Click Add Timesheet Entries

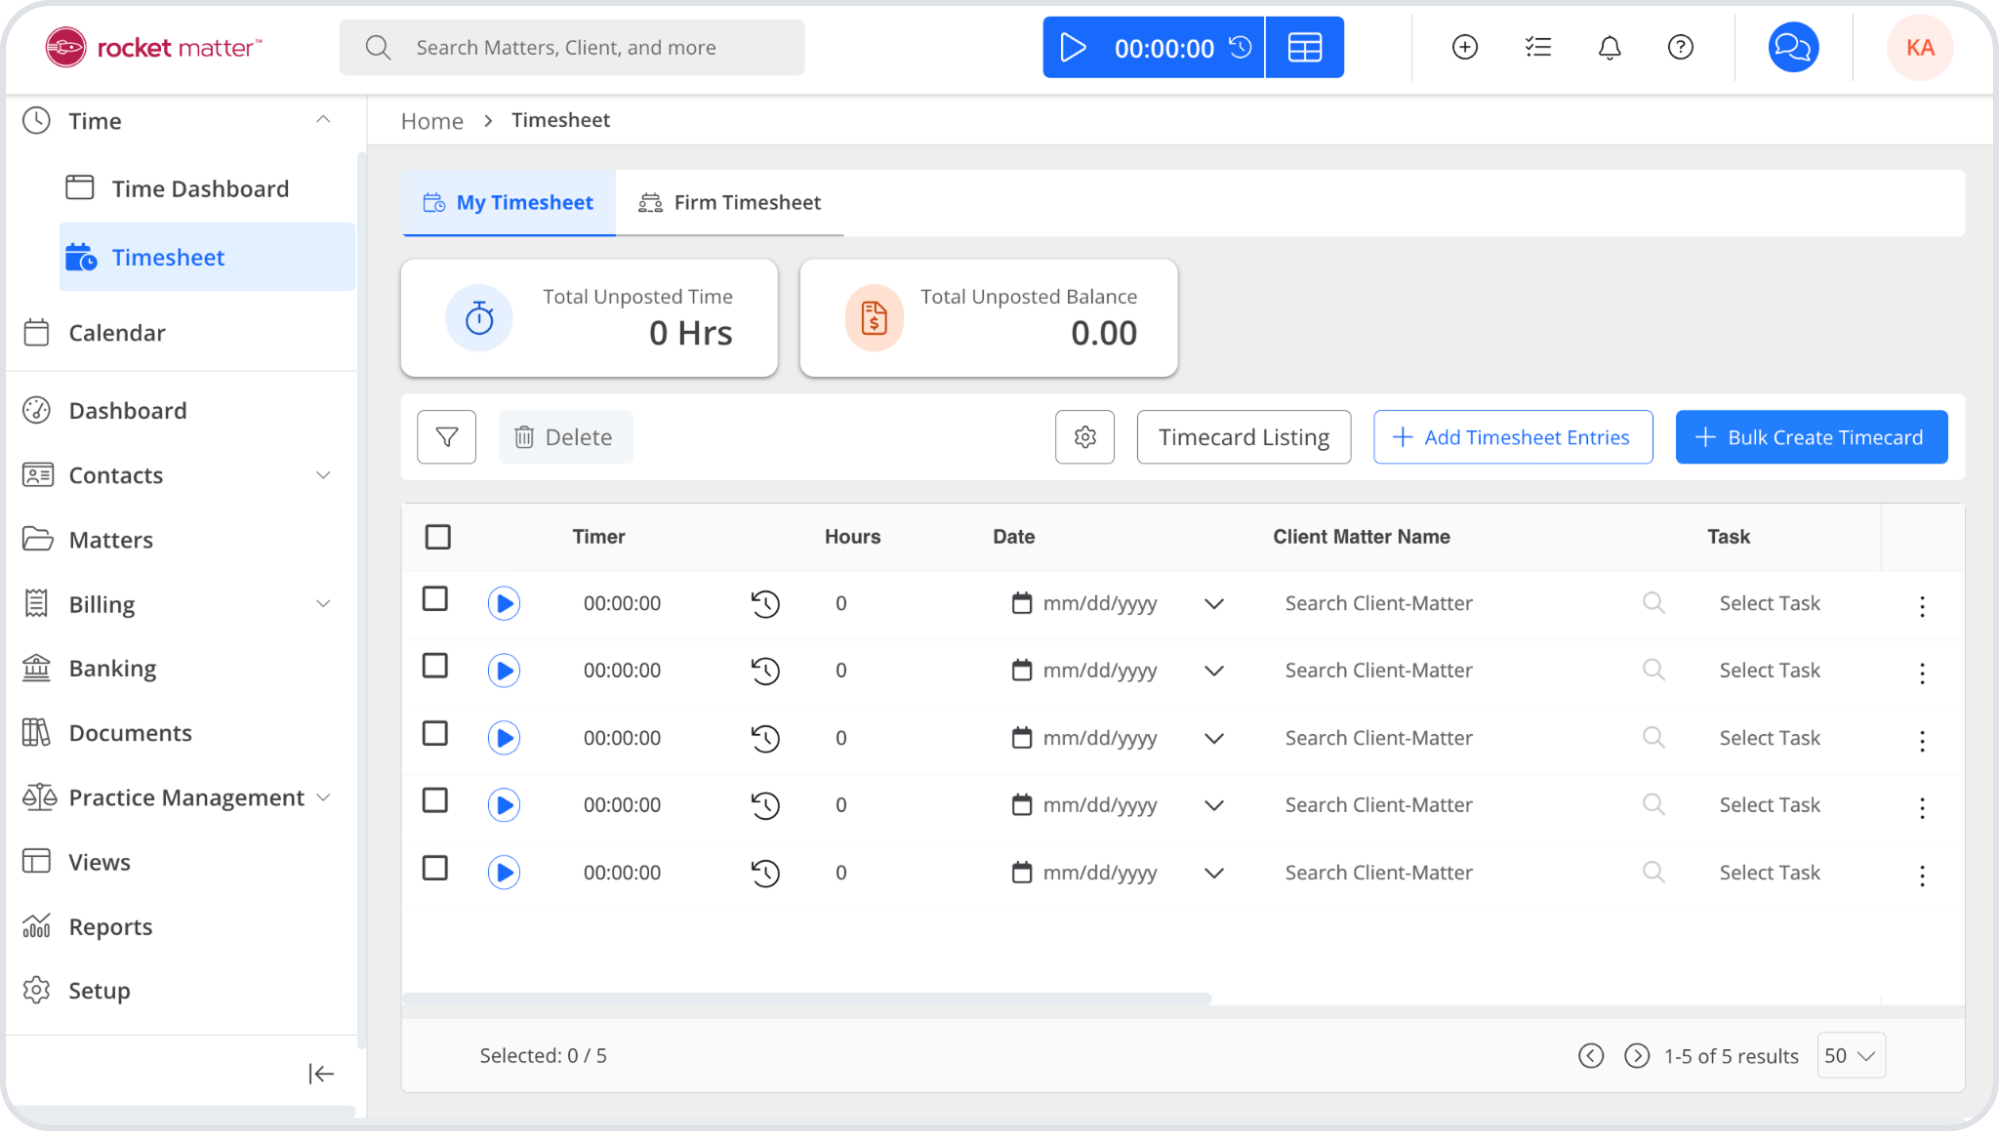point(1512,437)
